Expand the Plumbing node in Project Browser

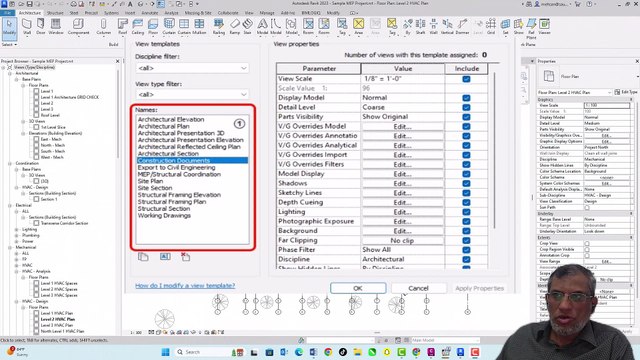(x=16, y=236)
